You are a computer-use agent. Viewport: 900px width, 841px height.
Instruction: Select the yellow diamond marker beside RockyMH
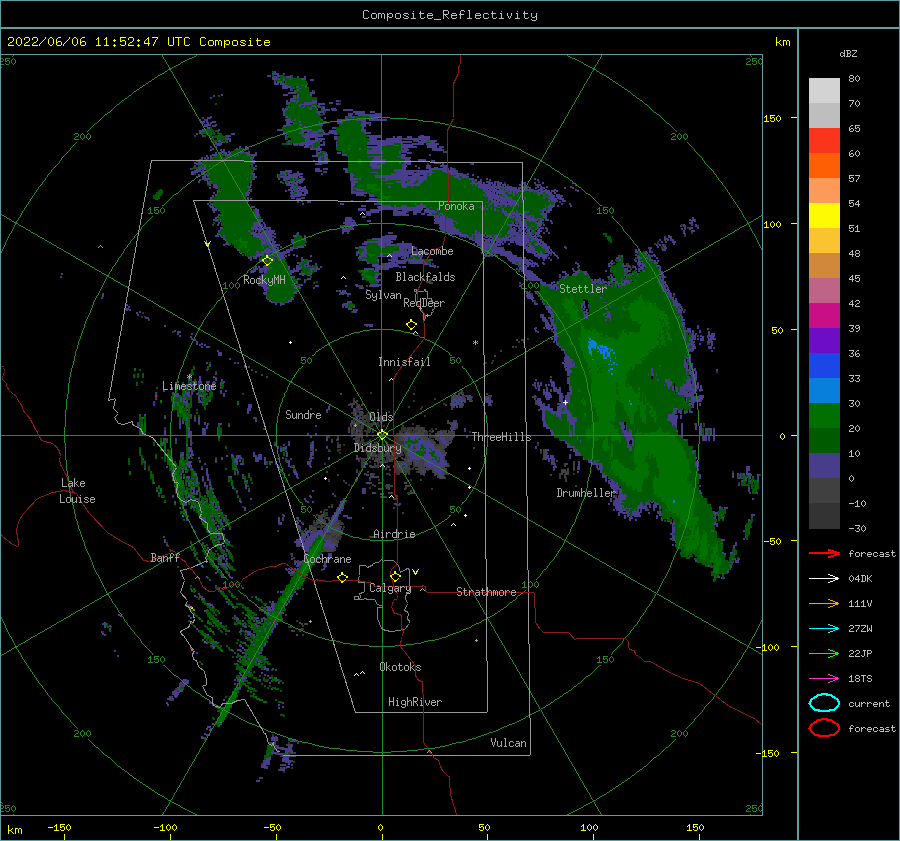[x=267, y=261]
